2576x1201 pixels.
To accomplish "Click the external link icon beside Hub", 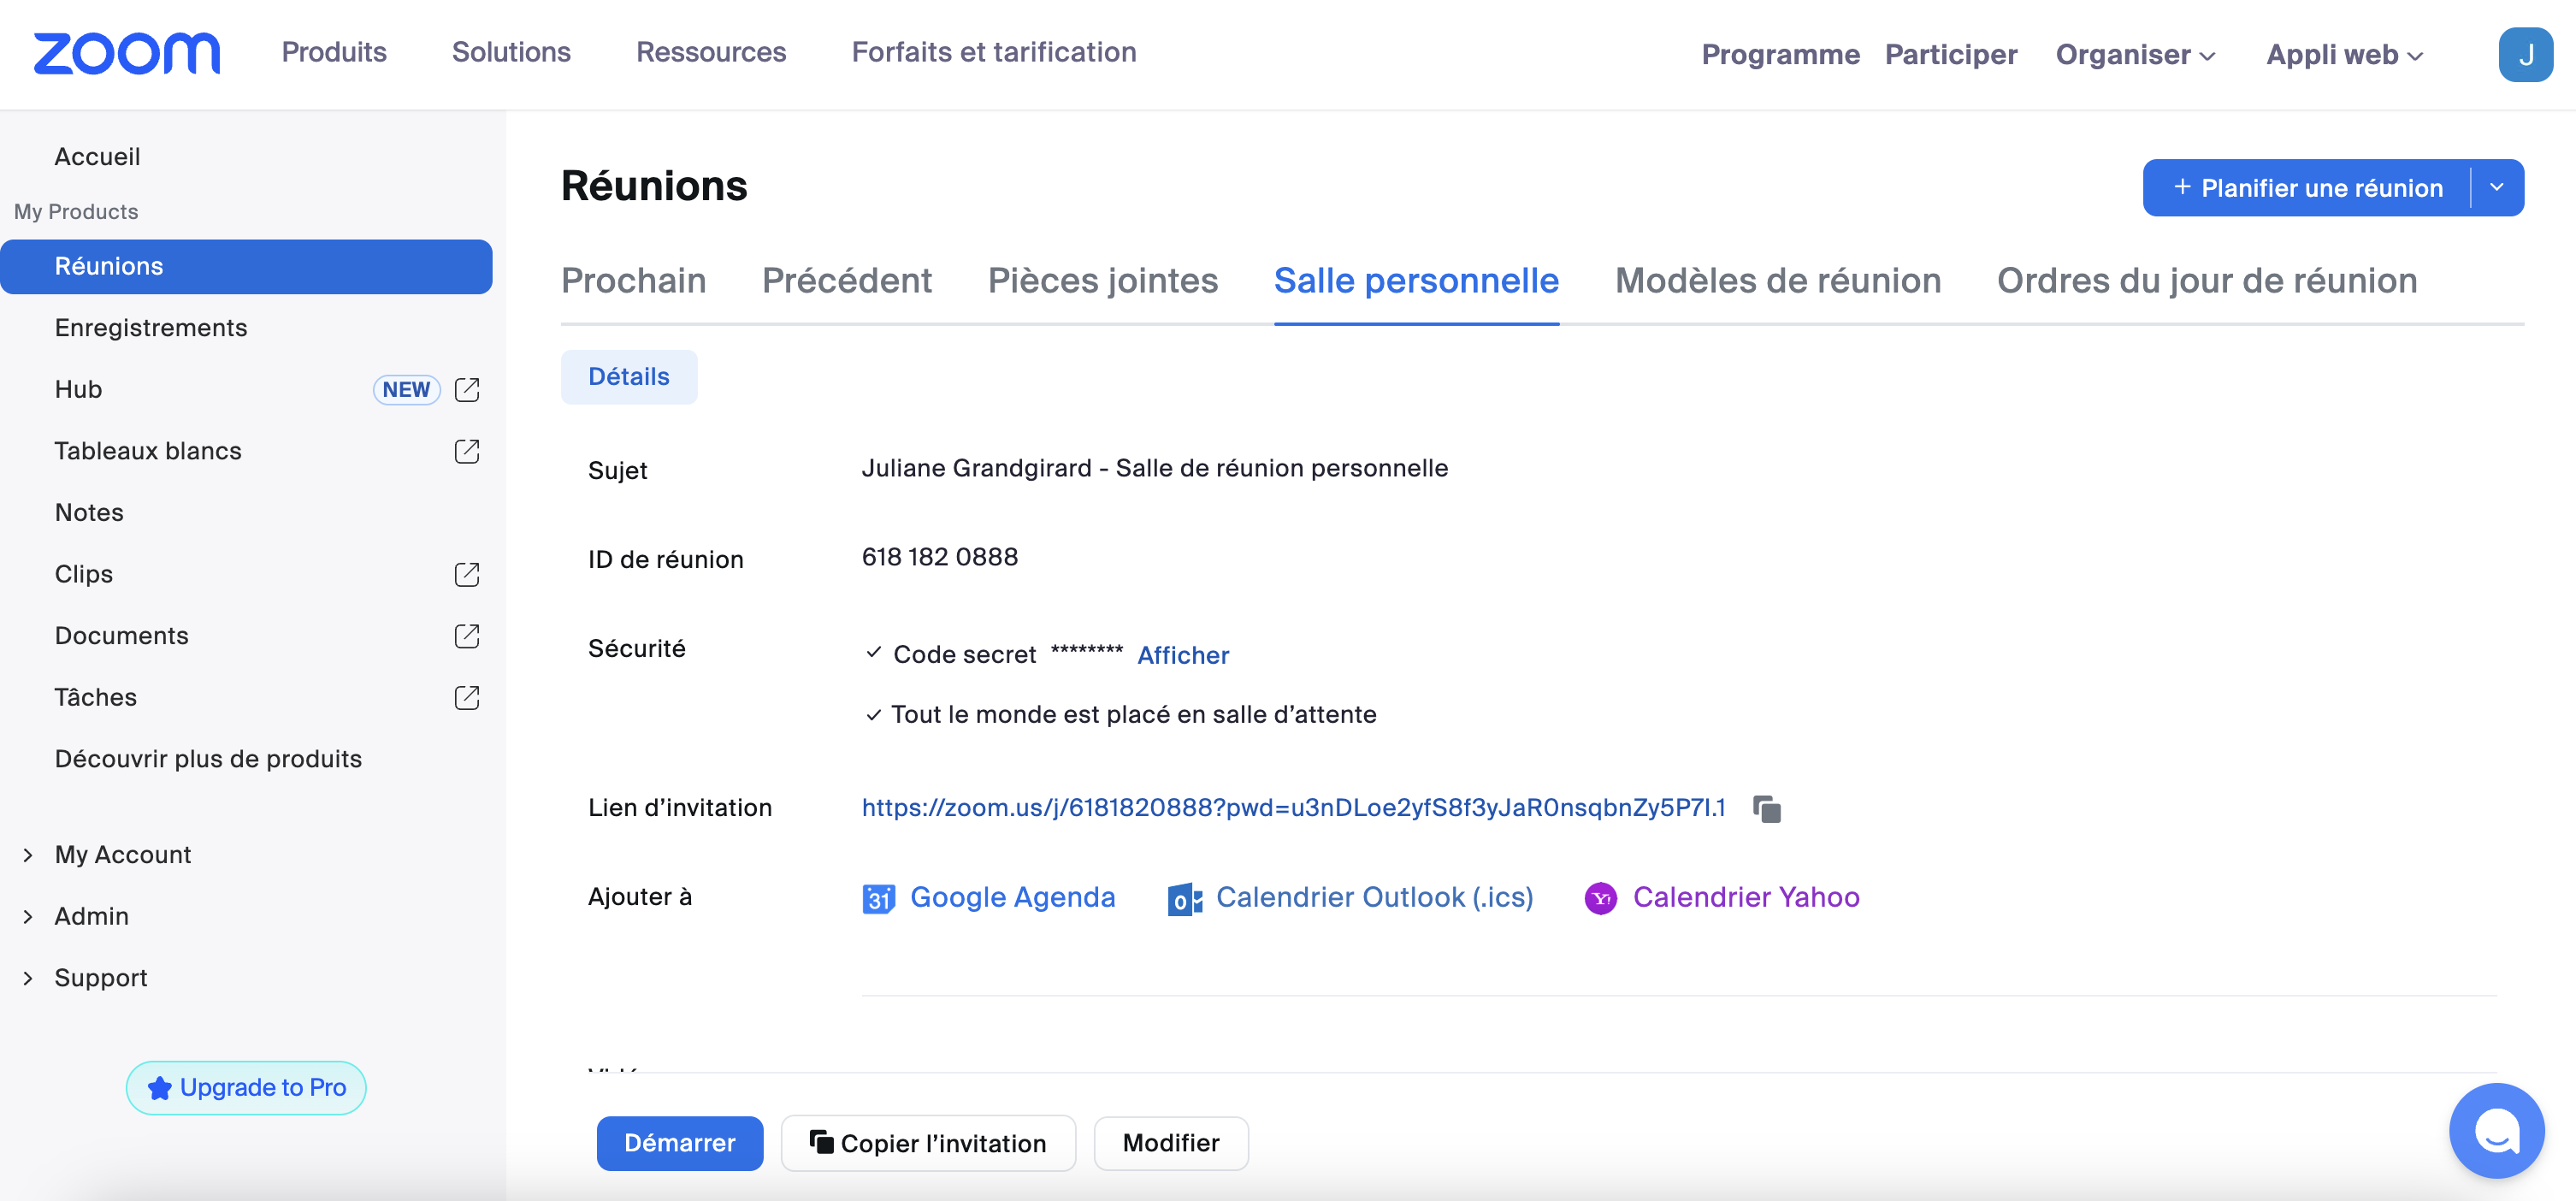I will click(x=467, y=389).
